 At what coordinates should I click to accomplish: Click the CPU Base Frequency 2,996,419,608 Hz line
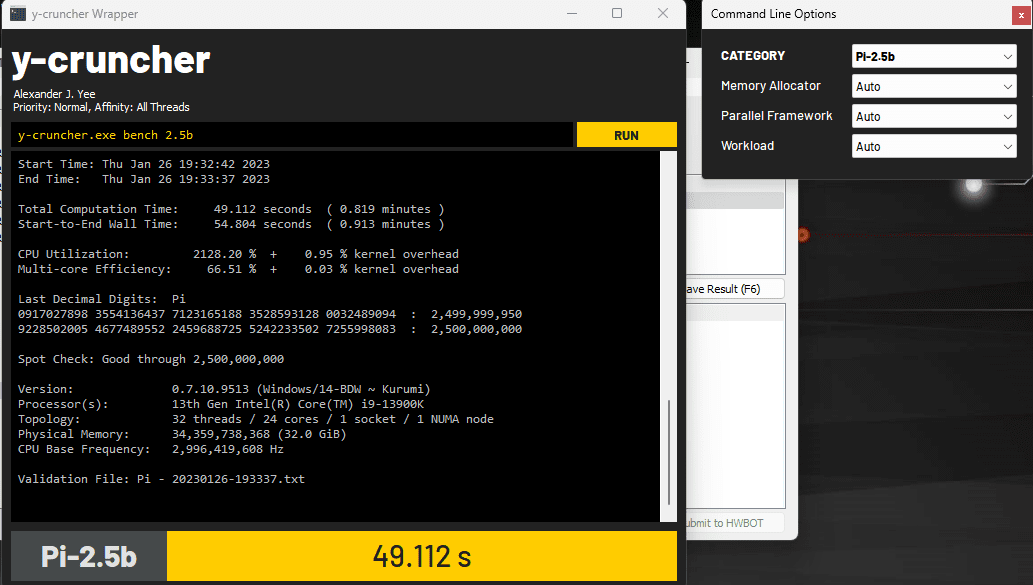click(151, 449)
